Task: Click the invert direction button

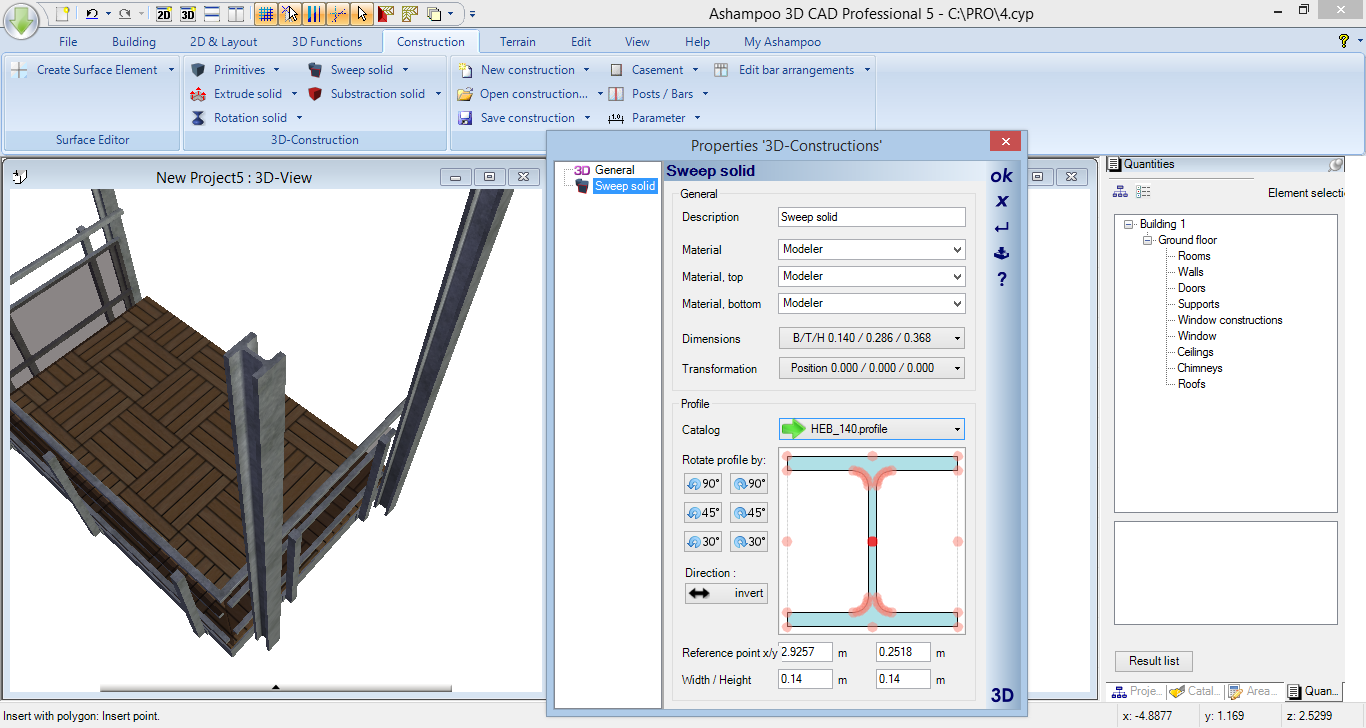Action: (726, 593)
